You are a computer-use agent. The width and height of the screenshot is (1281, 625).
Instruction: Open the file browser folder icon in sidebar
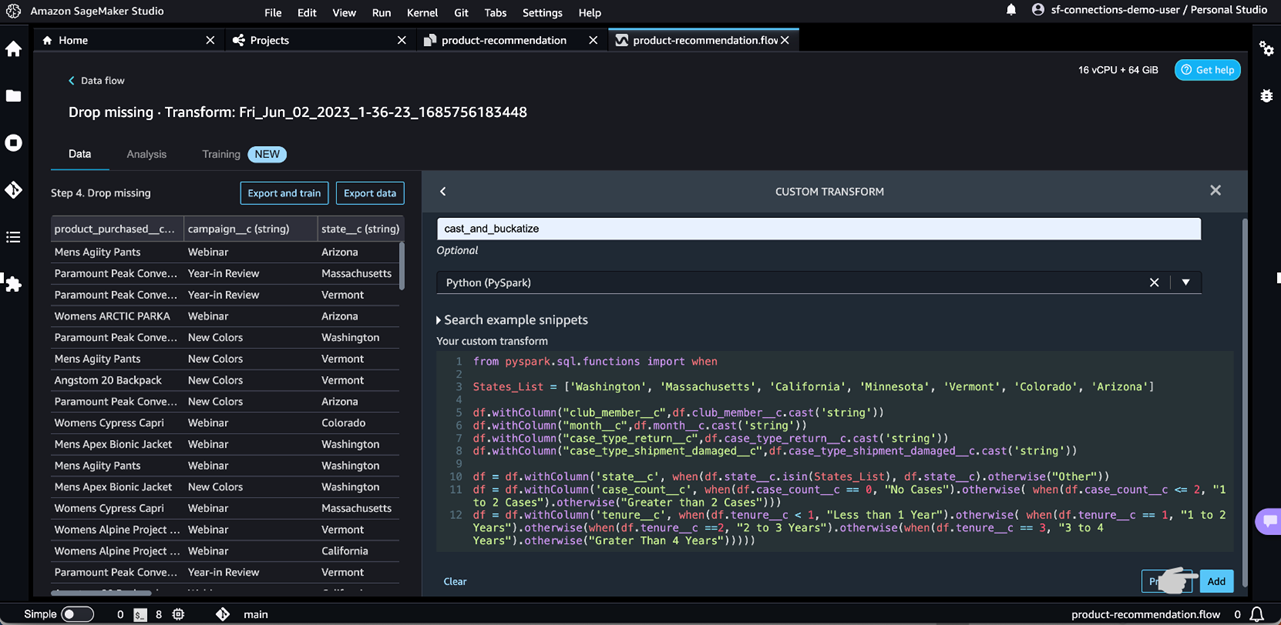(x=13, y=96)
